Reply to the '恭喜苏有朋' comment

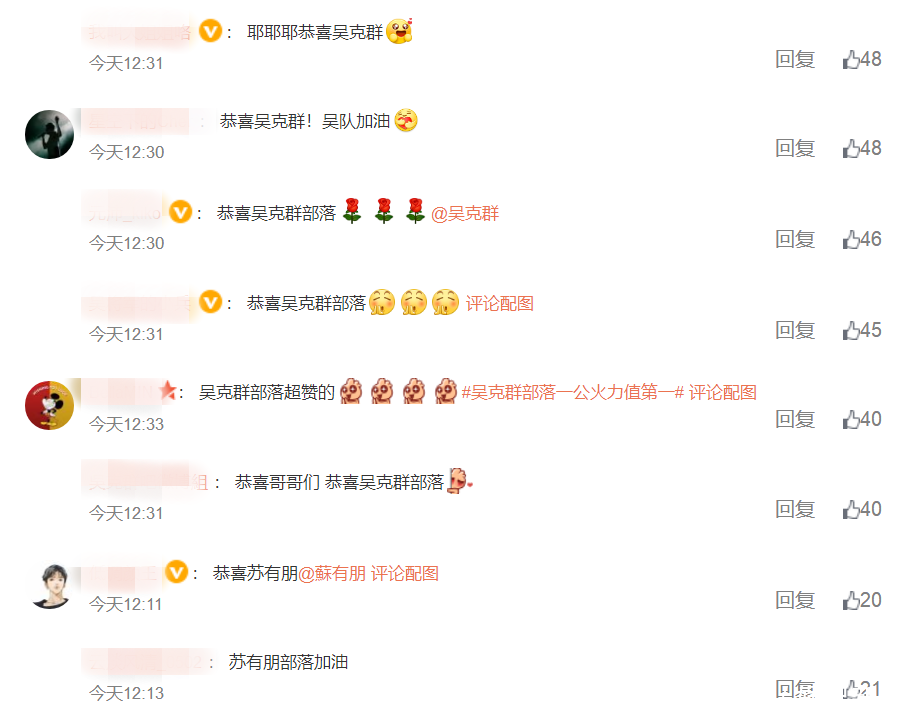(x=795, y=600)
